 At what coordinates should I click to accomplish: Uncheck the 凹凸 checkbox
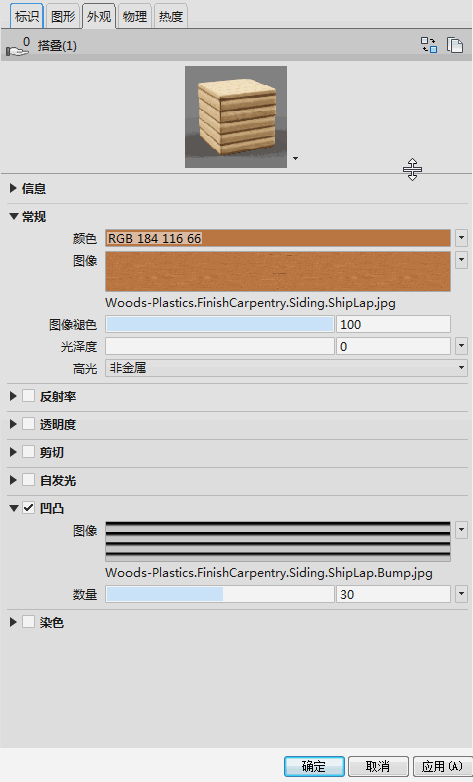(28, 508)
